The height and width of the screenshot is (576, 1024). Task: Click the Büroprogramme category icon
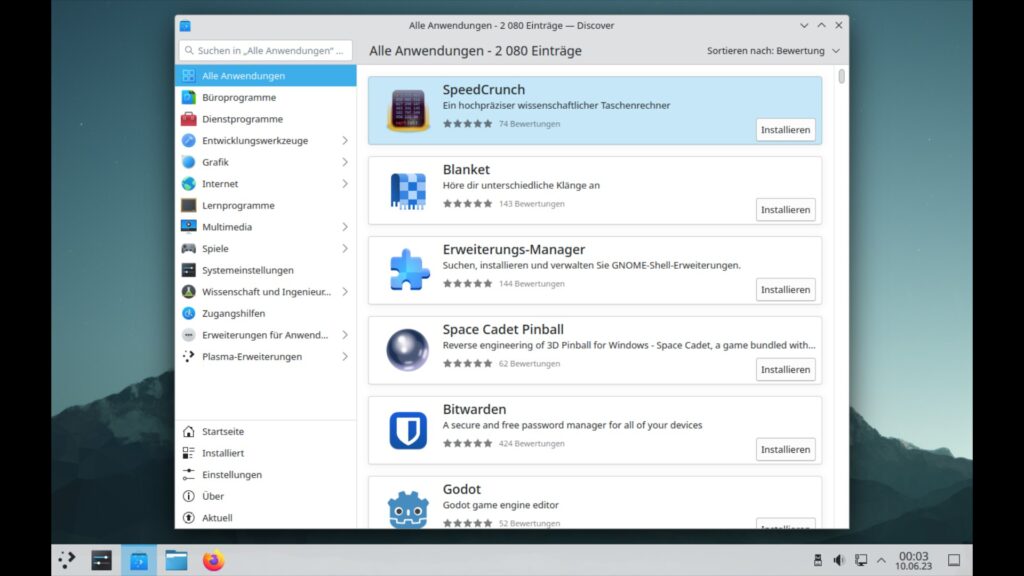click(x=189, y=97)
